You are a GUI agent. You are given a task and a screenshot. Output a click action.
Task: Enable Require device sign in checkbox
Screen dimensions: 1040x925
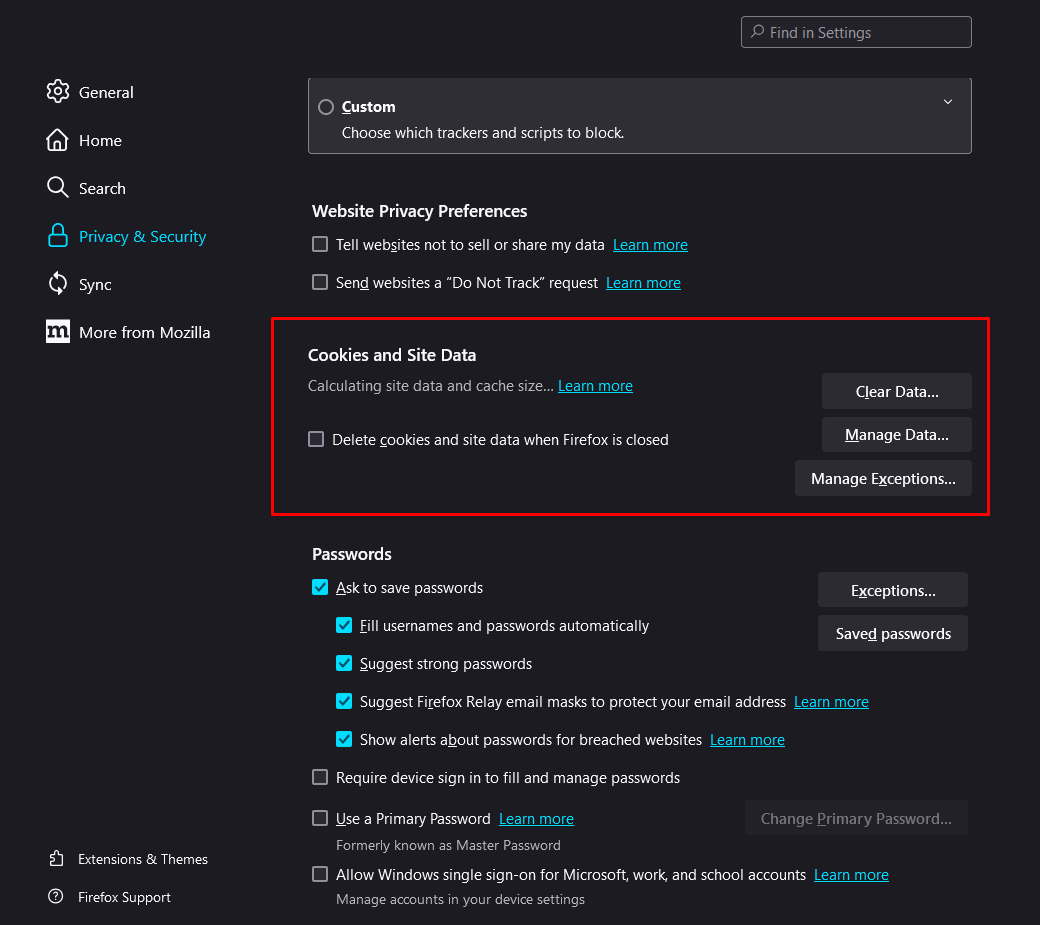[x=320, y=776]
